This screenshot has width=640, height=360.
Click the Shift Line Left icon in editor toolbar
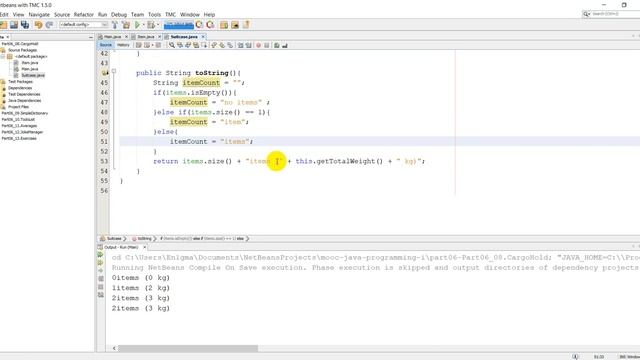click(x=240, y=45)
